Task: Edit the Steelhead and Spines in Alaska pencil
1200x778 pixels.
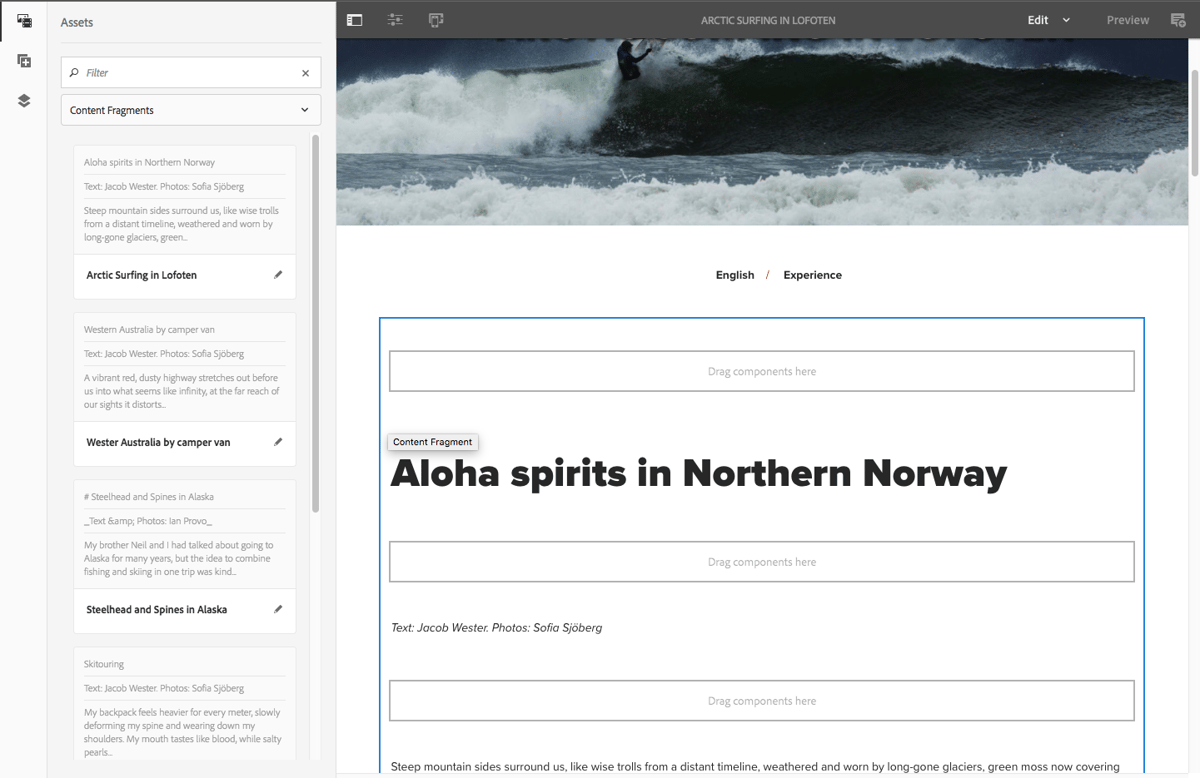Action: point(278,608)
